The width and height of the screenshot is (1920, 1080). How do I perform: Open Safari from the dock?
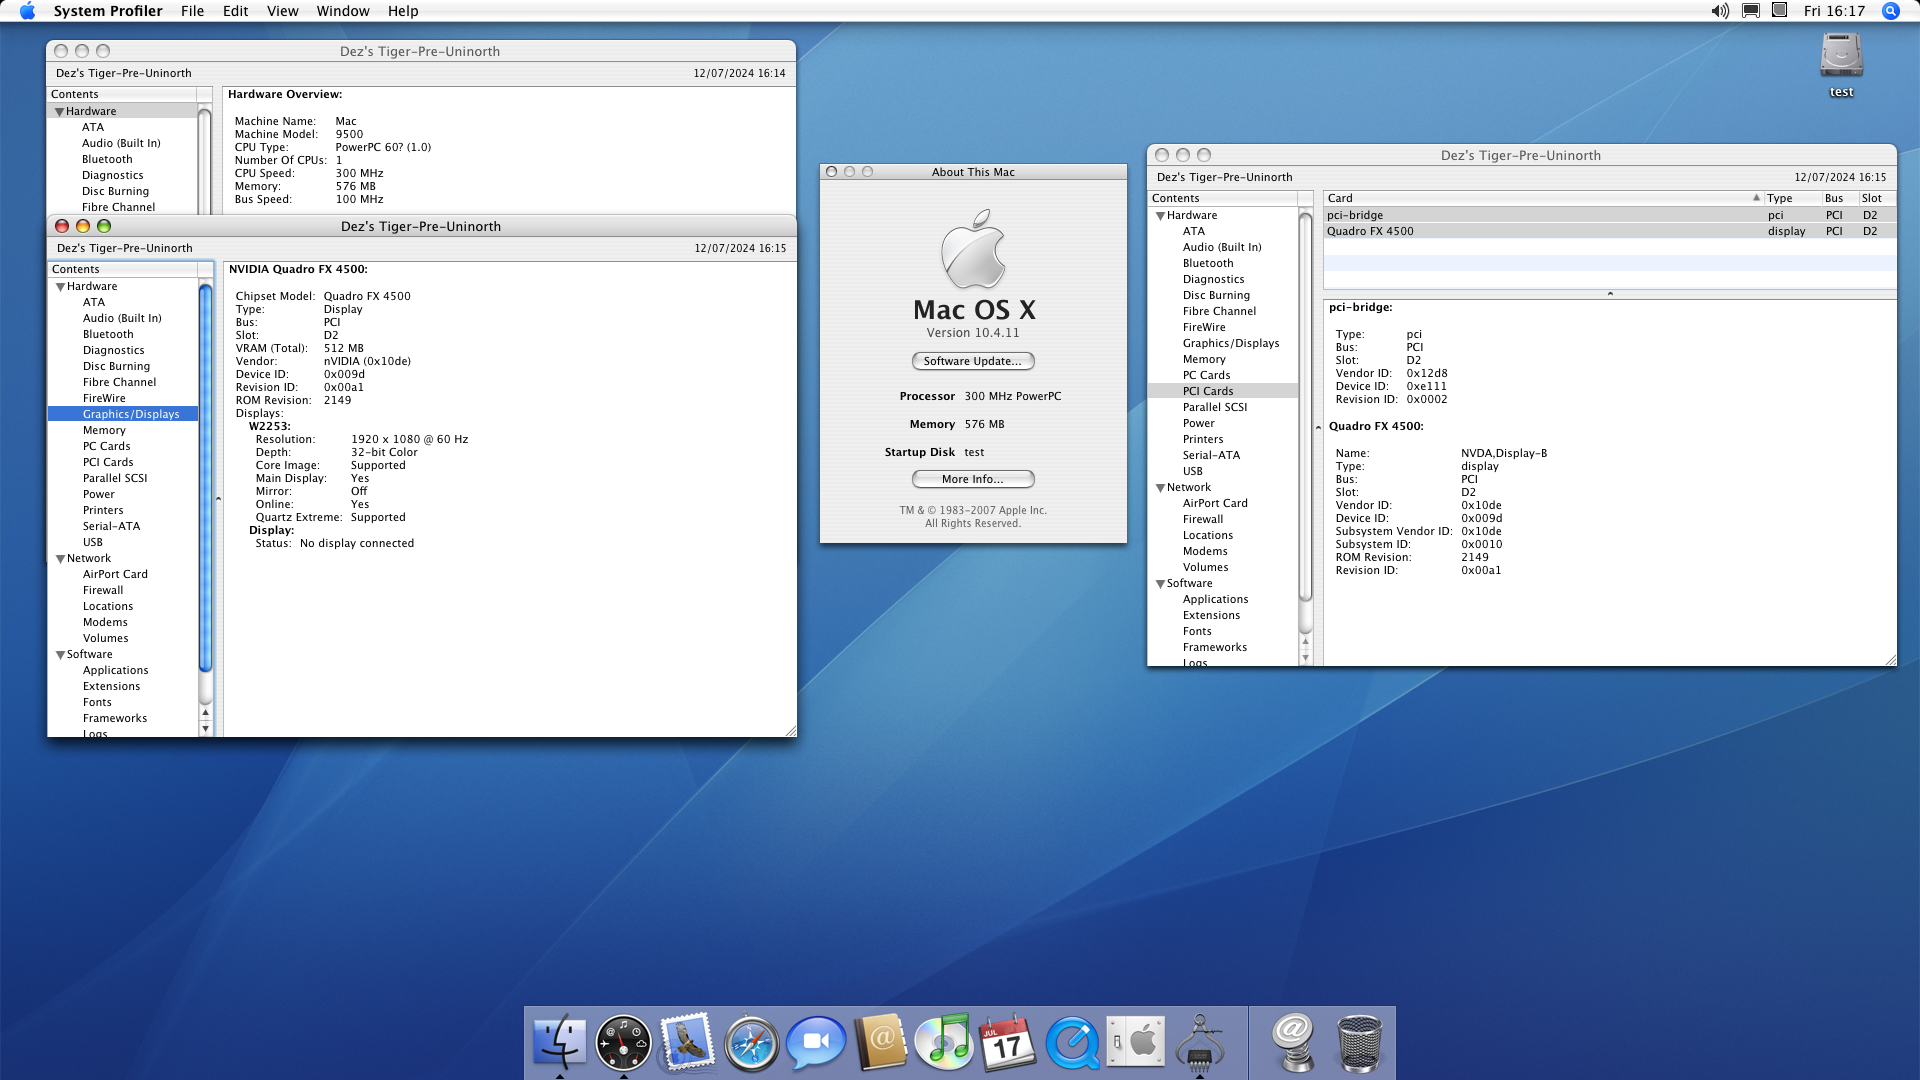751,1043
